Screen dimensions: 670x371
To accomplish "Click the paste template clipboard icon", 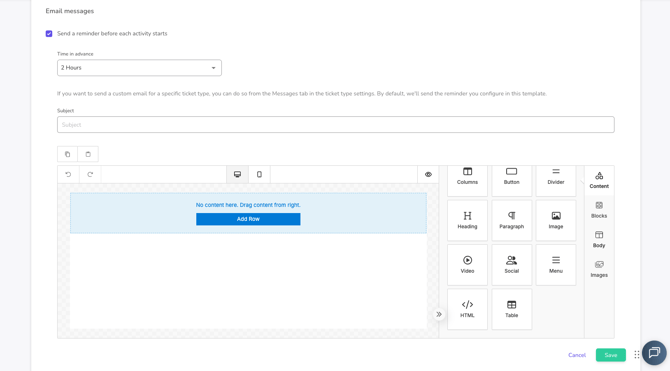I will pos(88,154).
